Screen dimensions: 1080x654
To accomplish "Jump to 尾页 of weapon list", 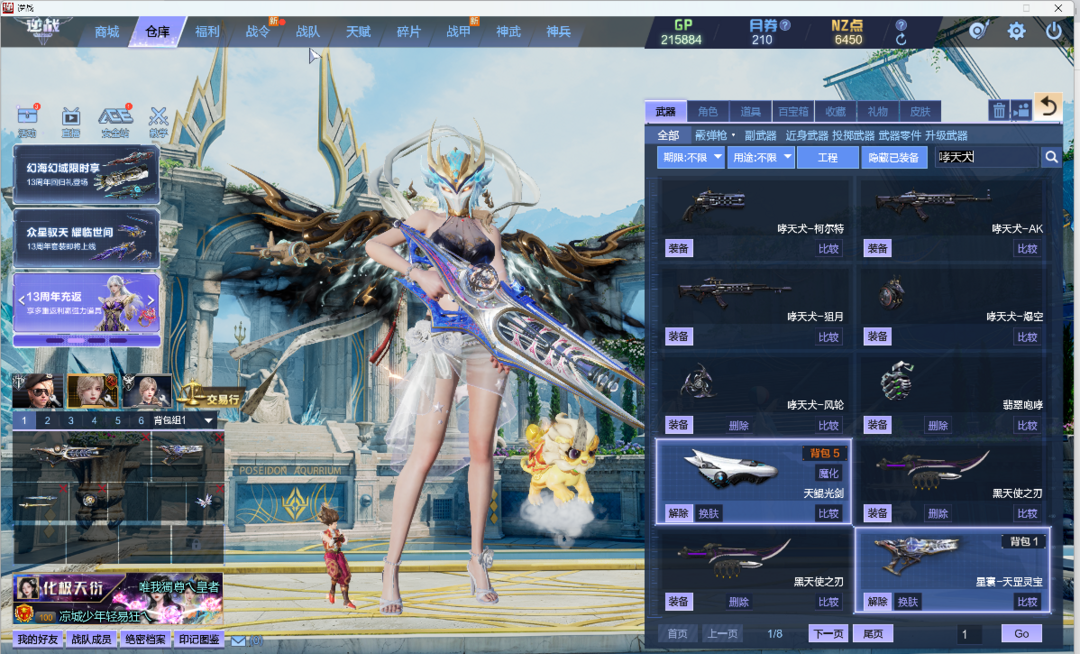I will (x=873, y=634).
